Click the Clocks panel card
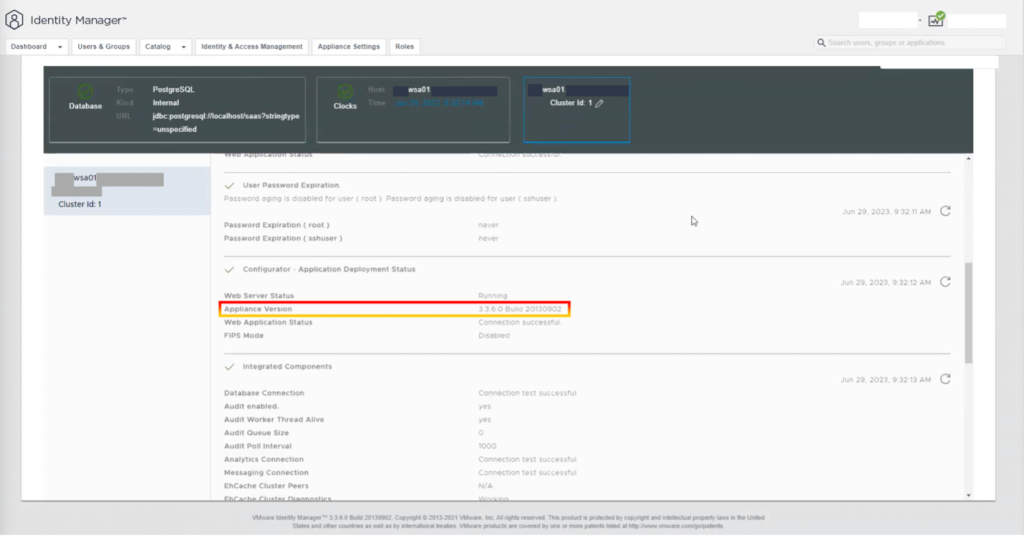1024x538 pixels. 413,110
